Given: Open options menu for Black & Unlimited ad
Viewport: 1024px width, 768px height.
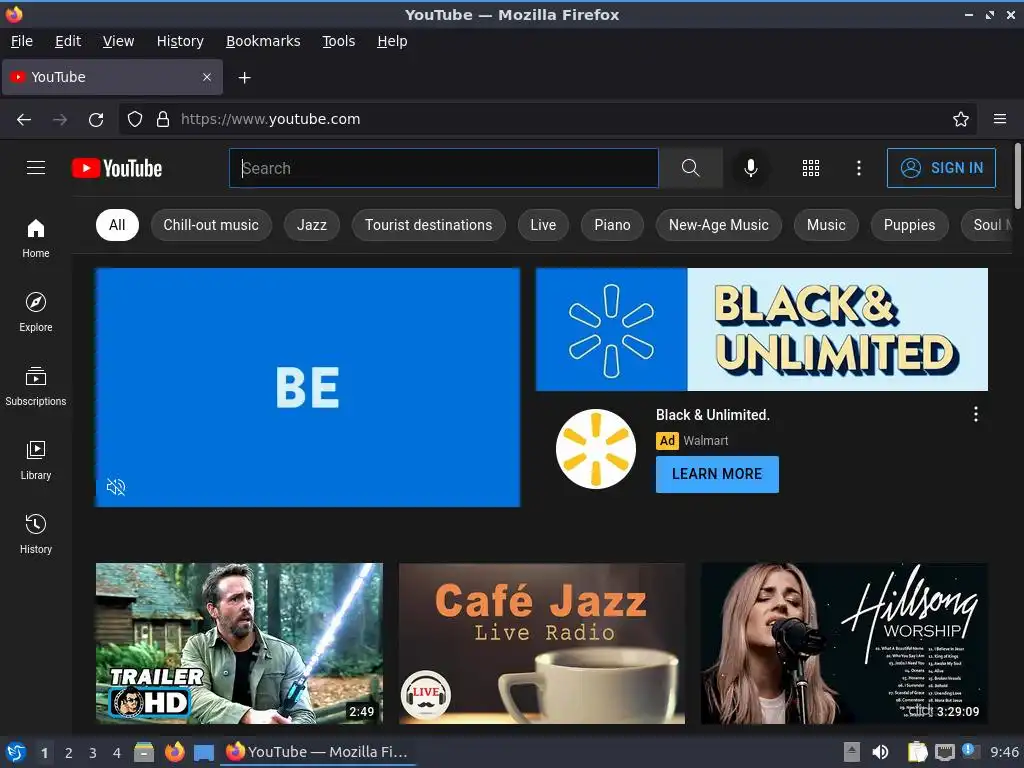Looking at the screenshot, I should click(x=976, y=414).
